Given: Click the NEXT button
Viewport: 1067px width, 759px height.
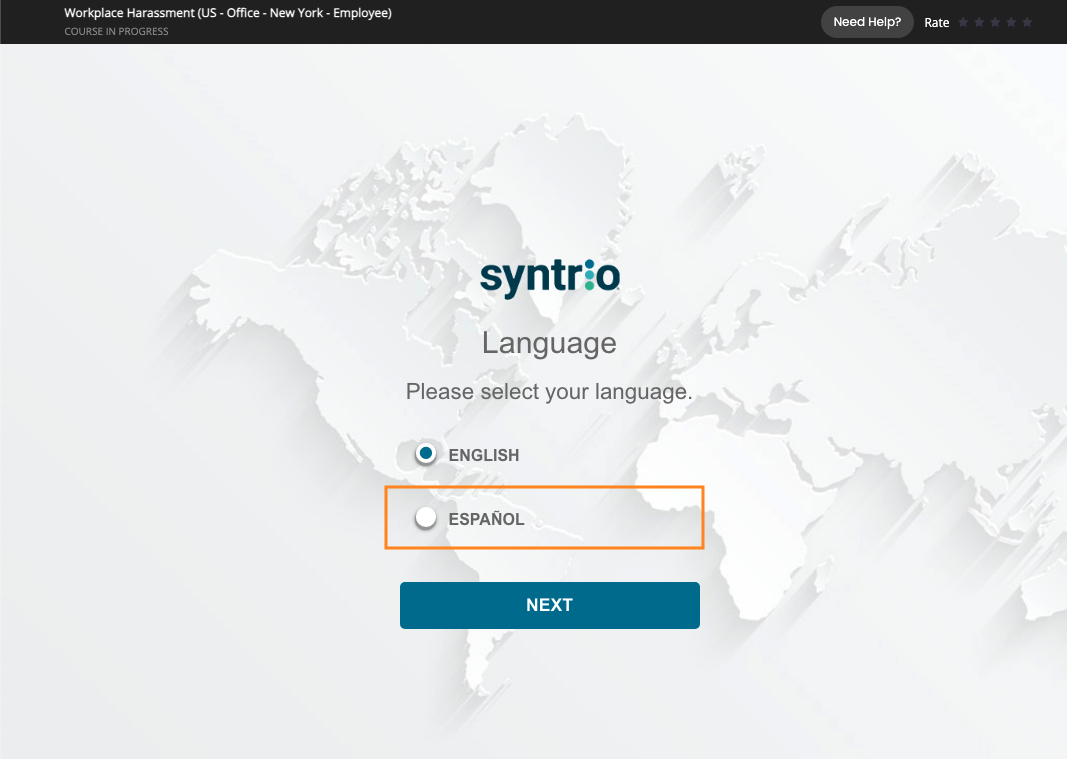Looking at the screenshot, I should (549, 605).
